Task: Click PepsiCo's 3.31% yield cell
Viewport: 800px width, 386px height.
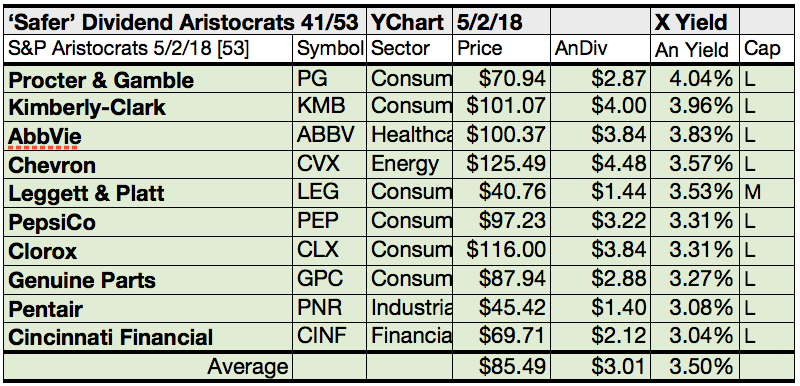Action: pyautogui.click(x=695, y=221)
